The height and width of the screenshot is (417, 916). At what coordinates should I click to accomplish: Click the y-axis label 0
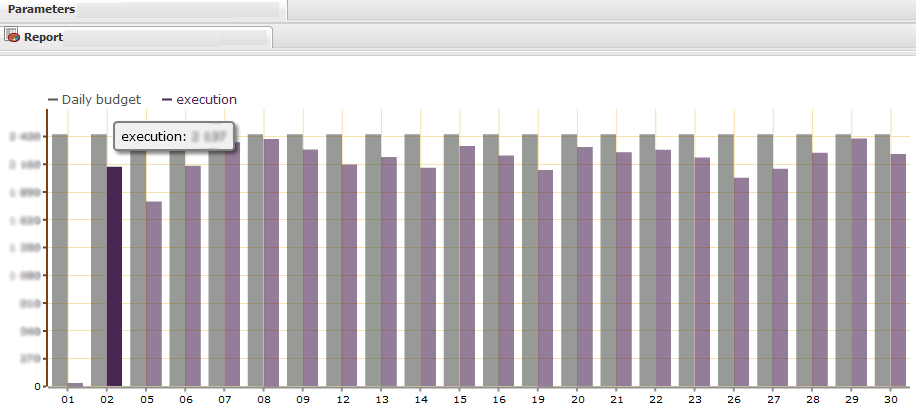[37, 387]
